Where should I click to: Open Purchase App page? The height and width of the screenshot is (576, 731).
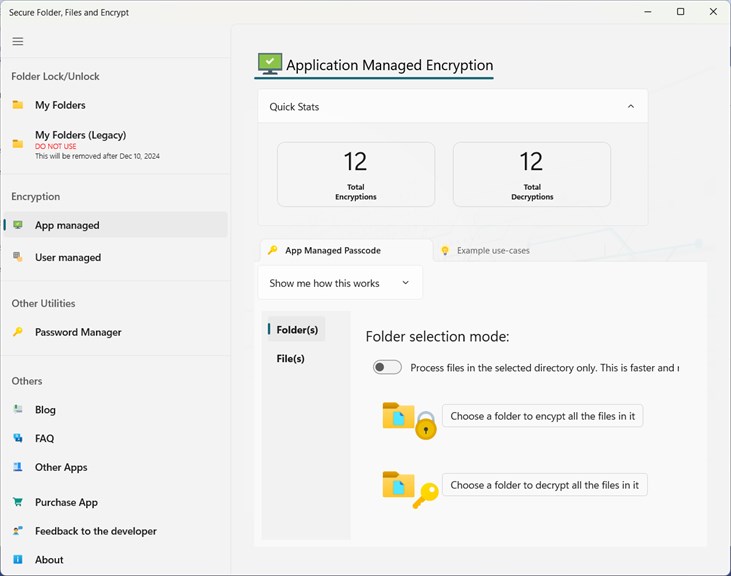point(115,502)
